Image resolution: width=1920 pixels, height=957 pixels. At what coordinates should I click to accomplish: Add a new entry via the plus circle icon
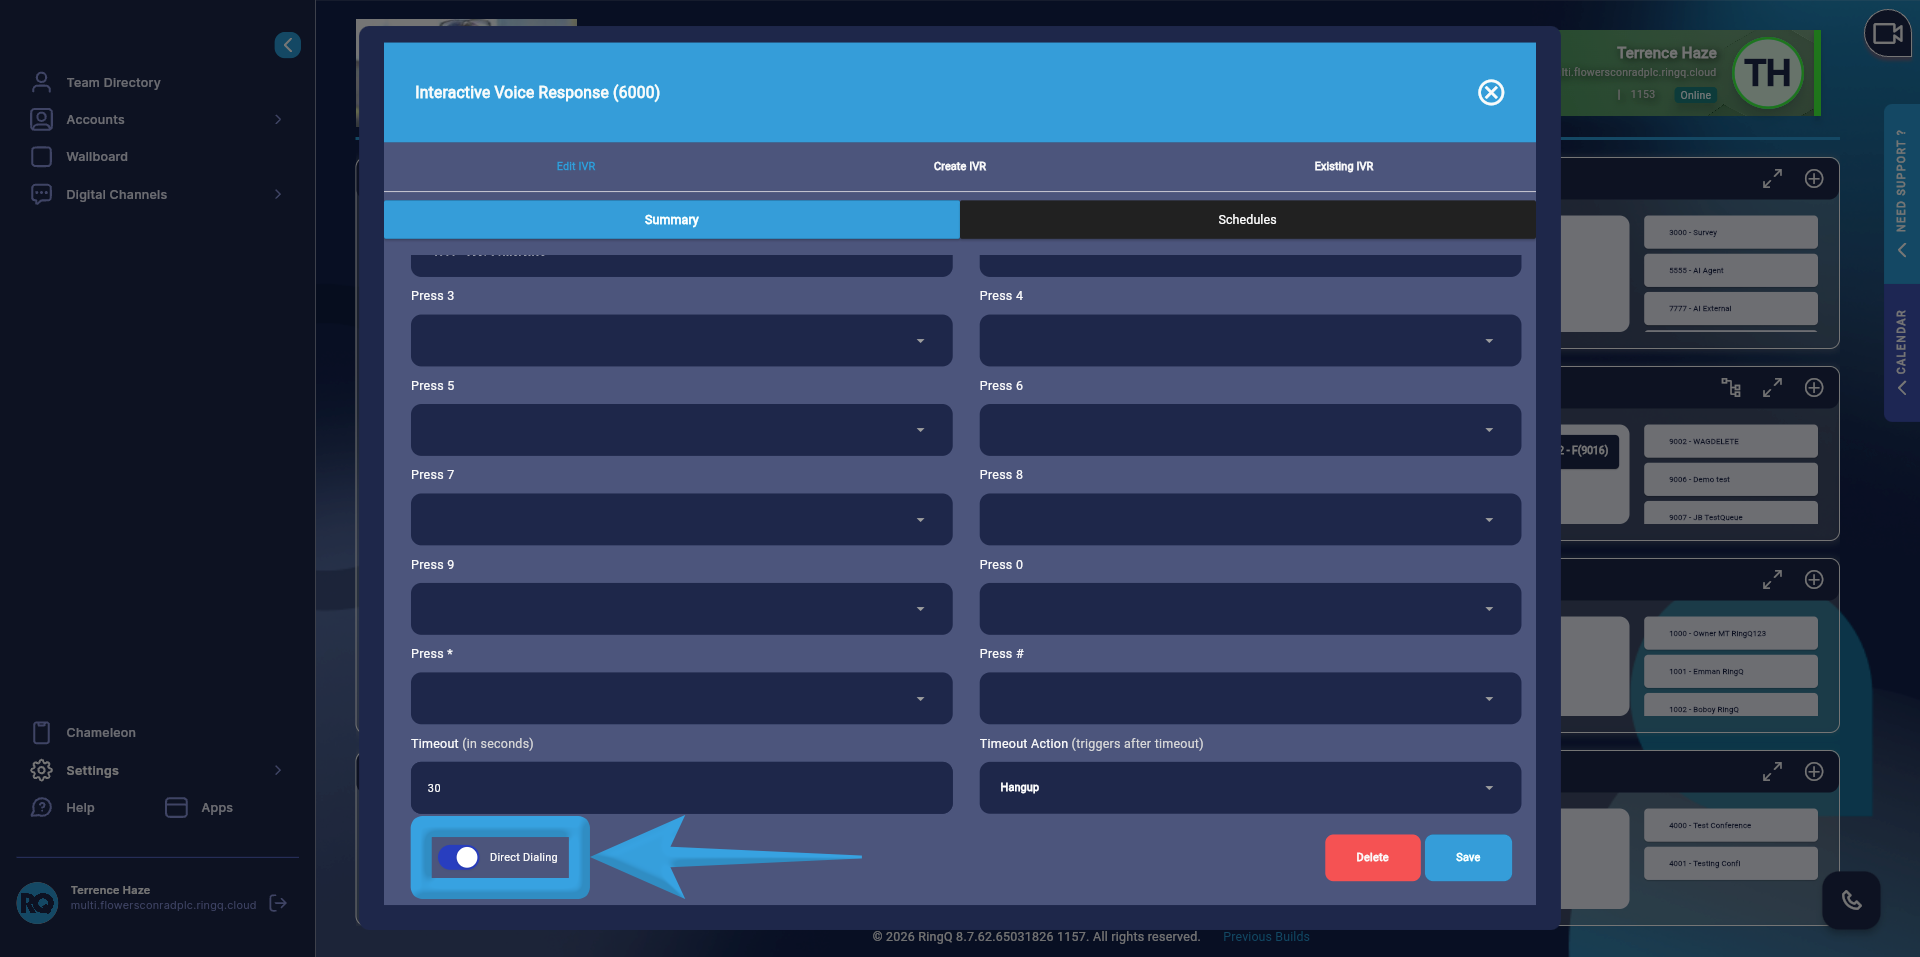[1814, 179]
